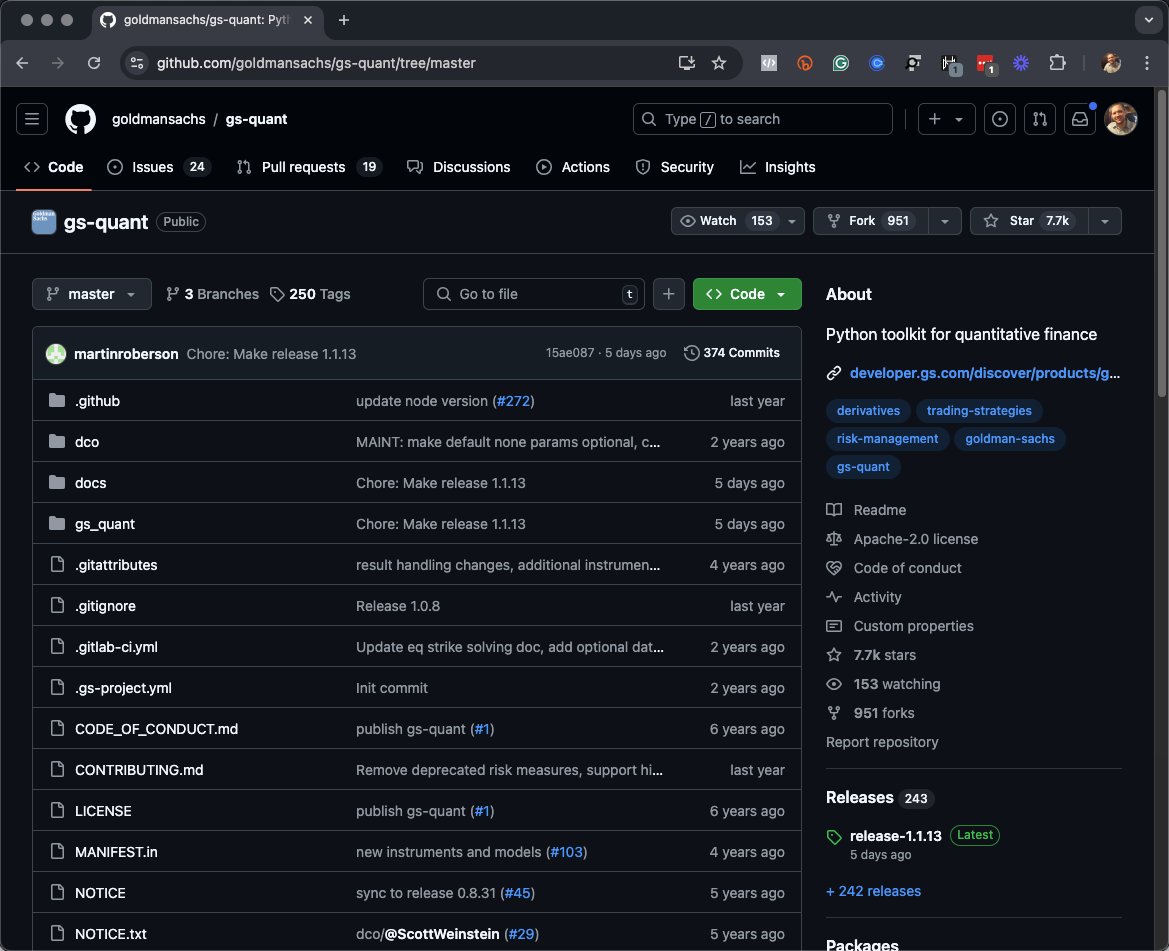Click the Grammarly extension icon
Screen dimensions: 1169x951
pyautogui.click(x=841, y=63)
